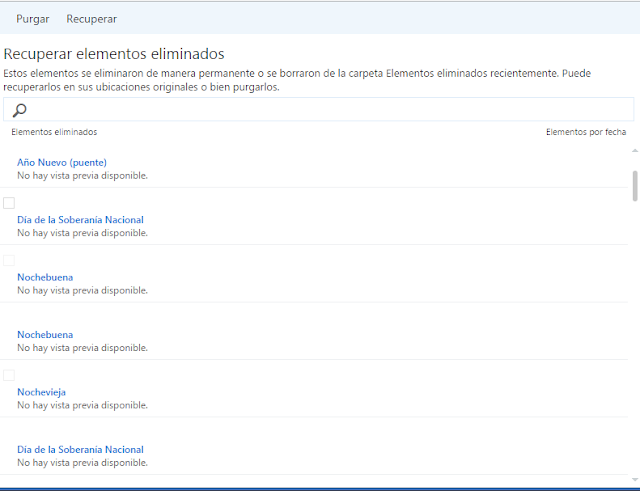Click the scrollbar up arrow
Screen dimensions: 640x495
[635, 151]
